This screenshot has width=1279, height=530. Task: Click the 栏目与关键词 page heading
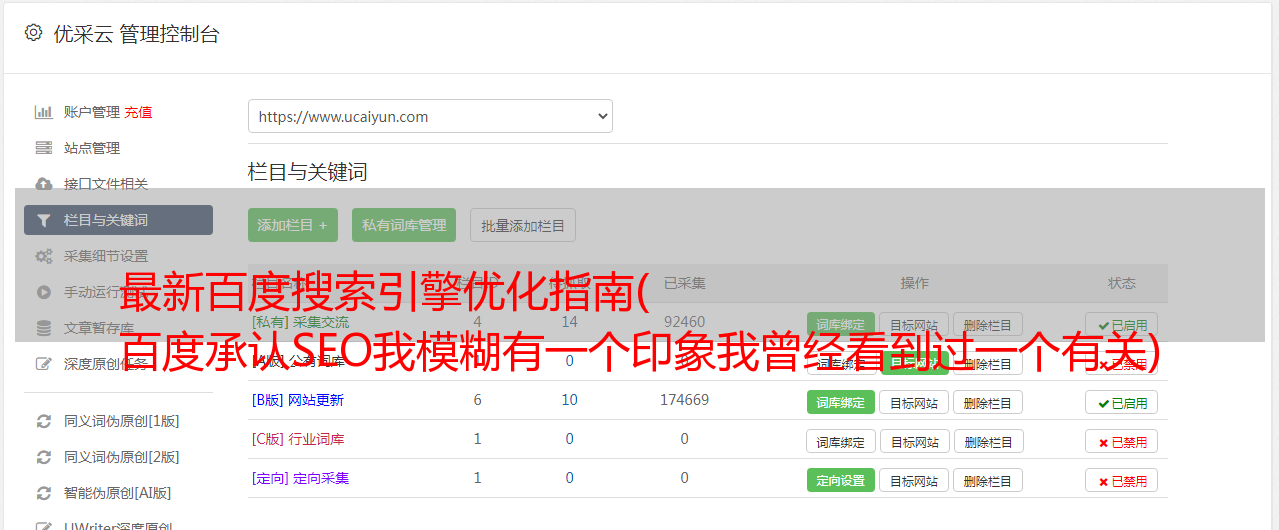pos(308,172)
